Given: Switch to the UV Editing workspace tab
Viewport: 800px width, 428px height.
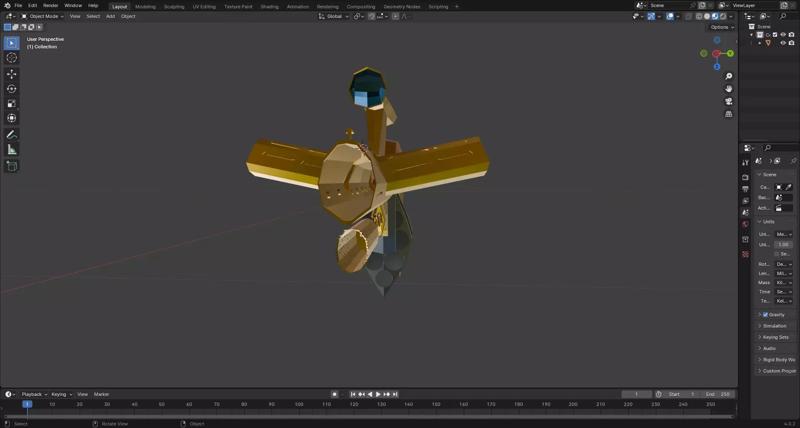Looking at the screenshot, I should point(204,7).
